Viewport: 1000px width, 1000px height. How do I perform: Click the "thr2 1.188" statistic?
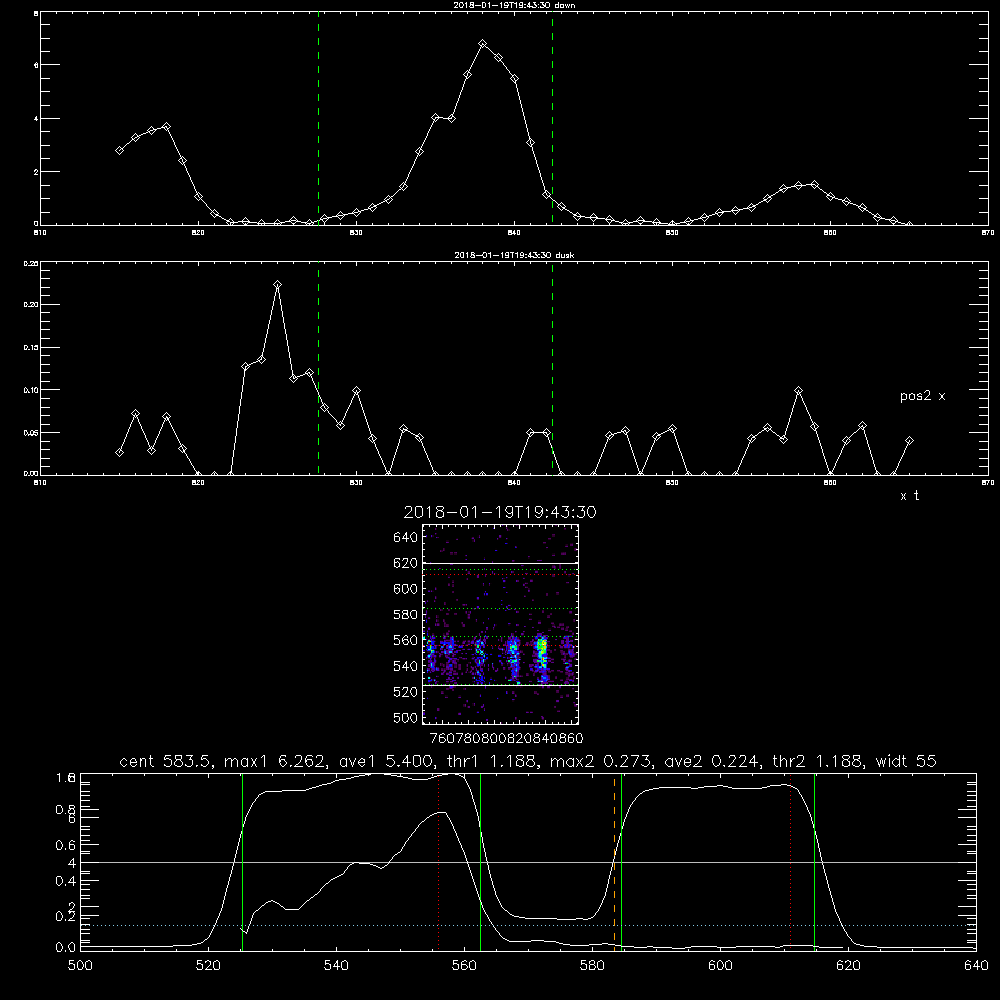[x=818, y=761]
